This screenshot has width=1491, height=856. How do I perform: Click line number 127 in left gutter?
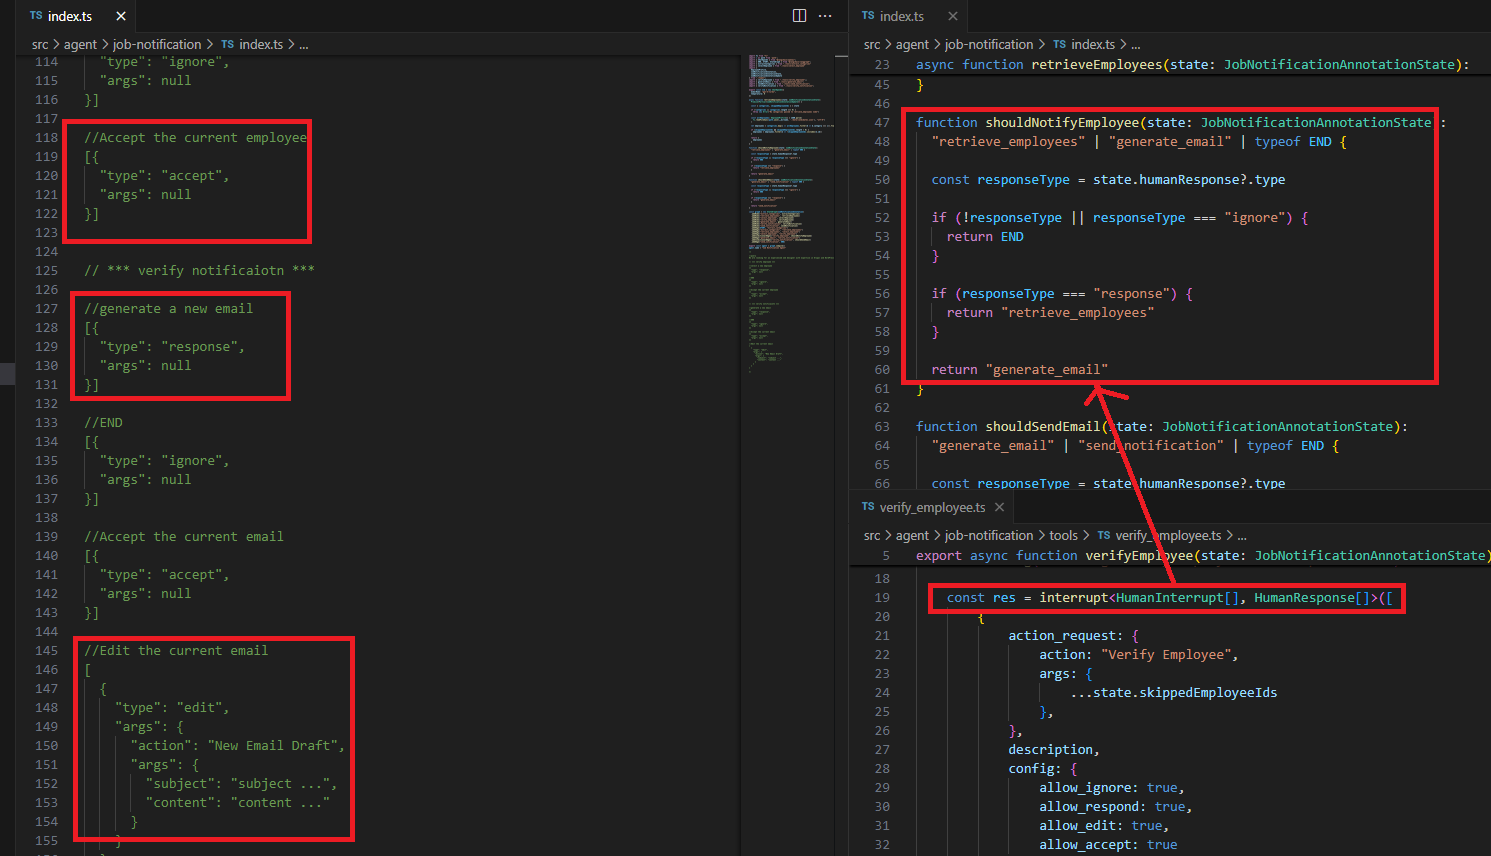[x=46, y=308]
